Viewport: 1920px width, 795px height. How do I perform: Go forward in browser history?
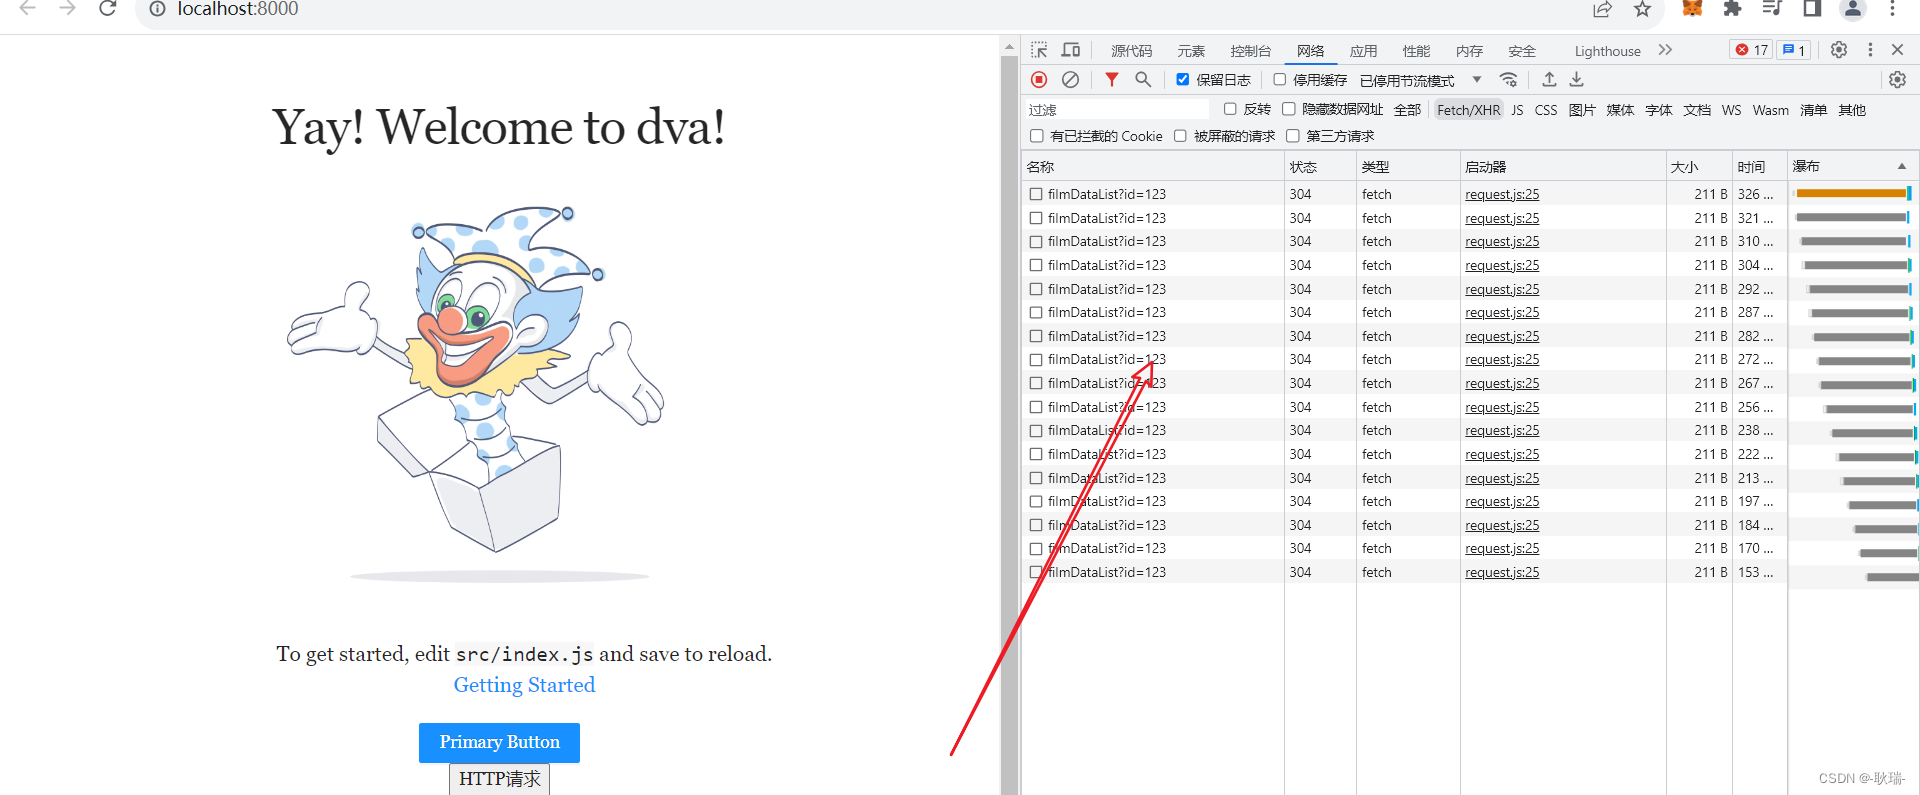67,9
